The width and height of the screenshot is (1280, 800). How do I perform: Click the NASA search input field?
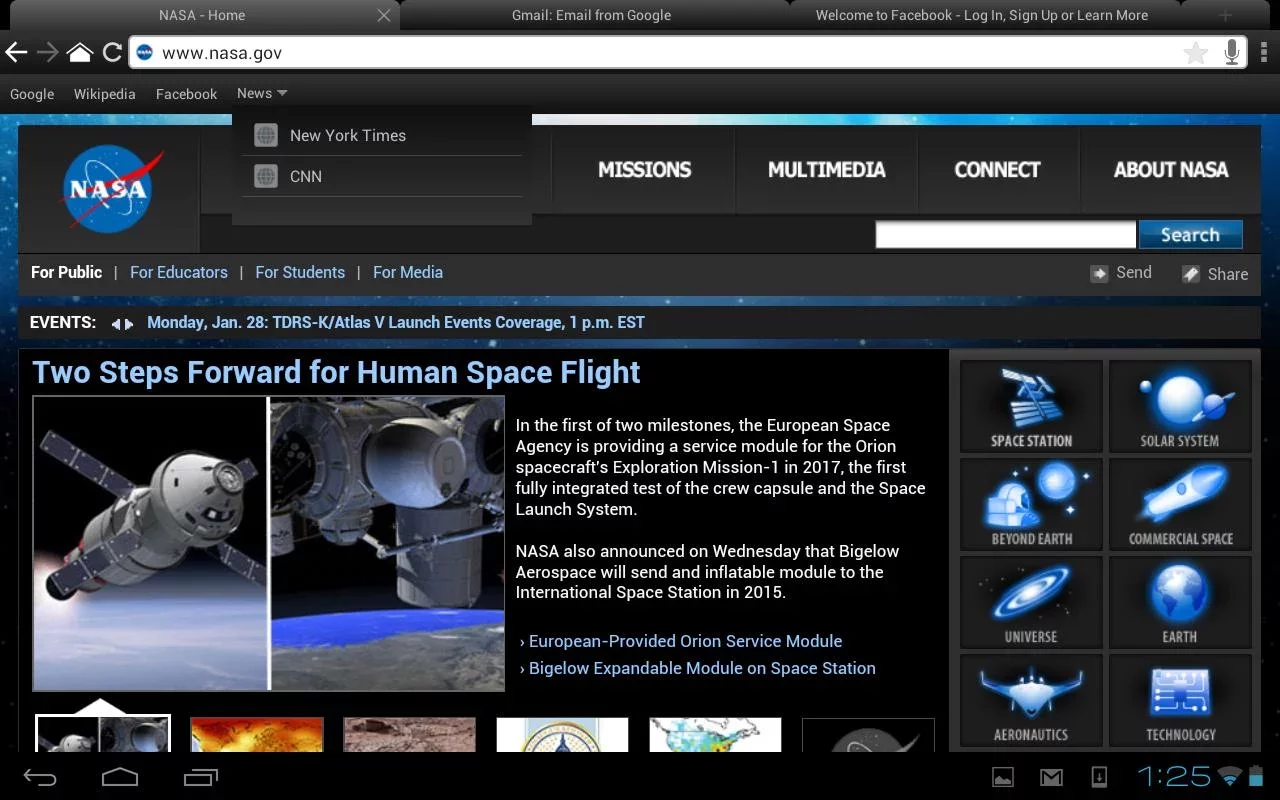(x=1006, y=235)
